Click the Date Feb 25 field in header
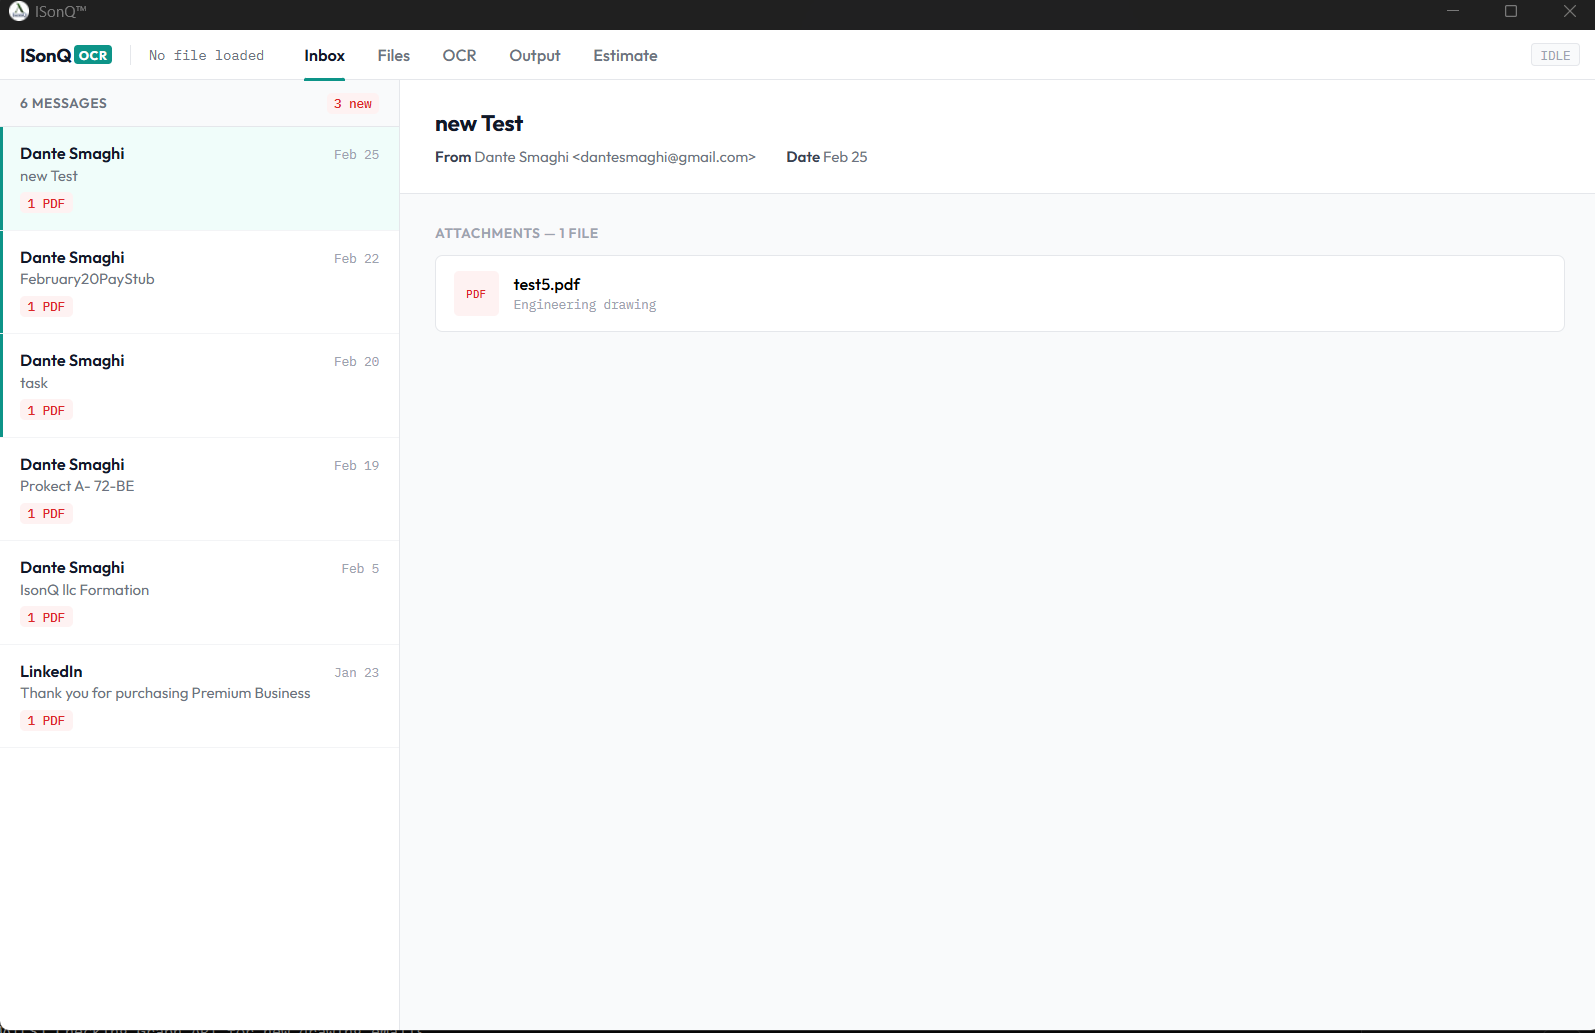 (827, 157)
